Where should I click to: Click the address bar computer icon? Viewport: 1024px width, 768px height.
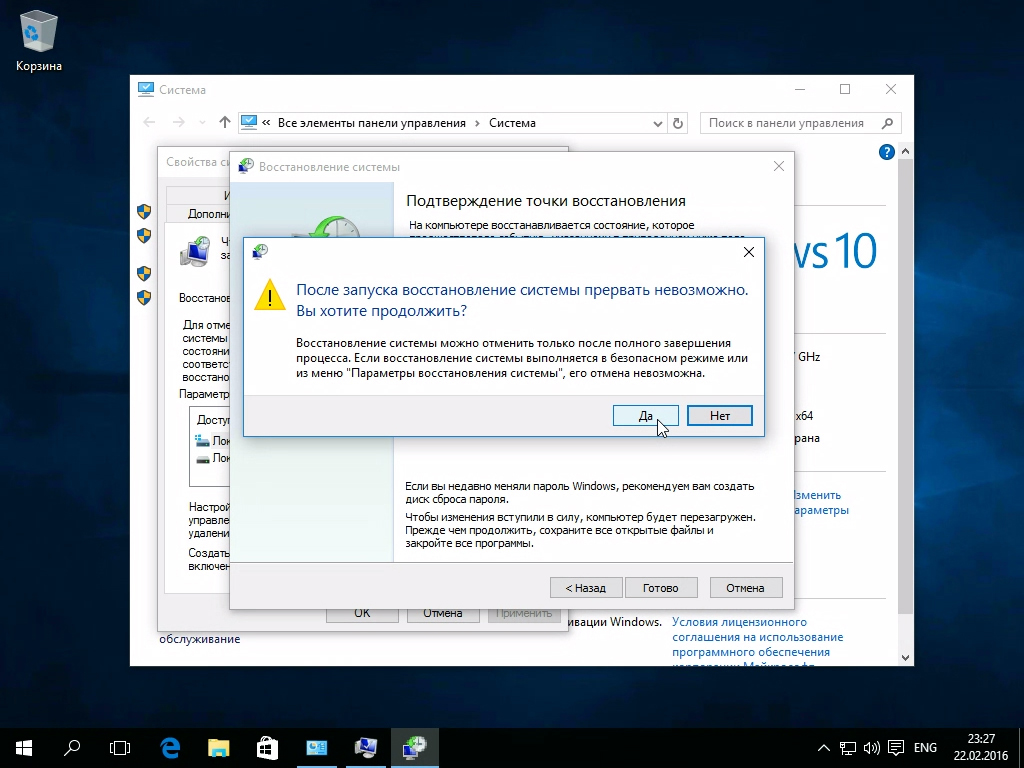point(249,122)
